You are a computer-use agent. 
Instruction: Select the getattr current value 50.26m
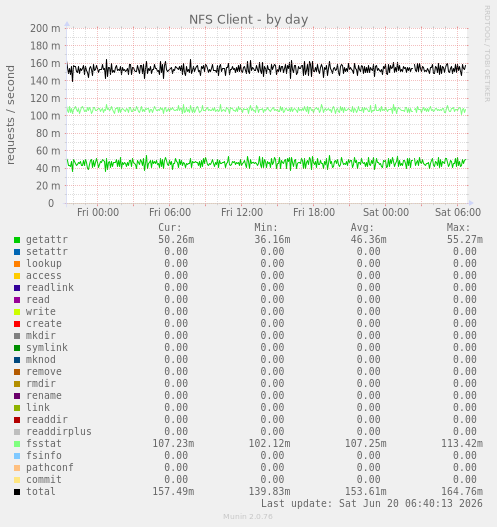click(x=176, y=239)
